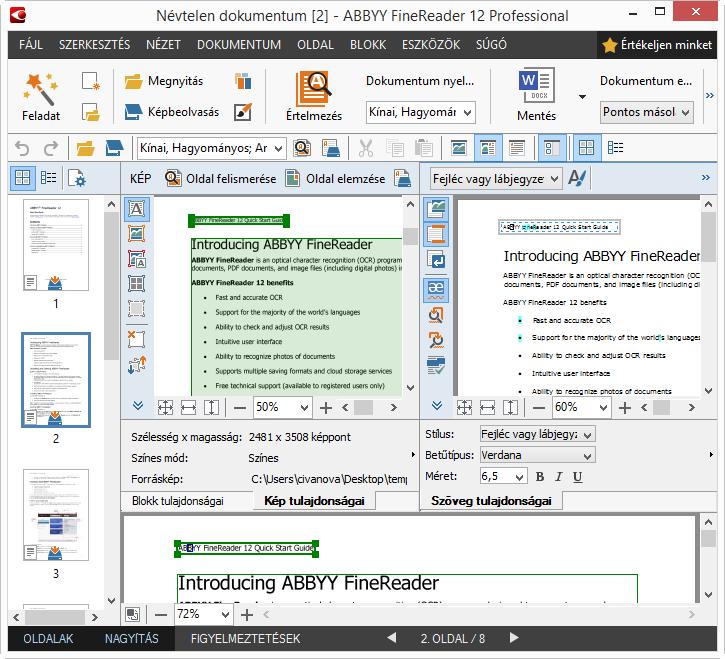Image resolution: width=725 pixels, height=659 pixels.
Task: Toggle Bold formatting
Action: pyautogui.click(x=539, y=476)
